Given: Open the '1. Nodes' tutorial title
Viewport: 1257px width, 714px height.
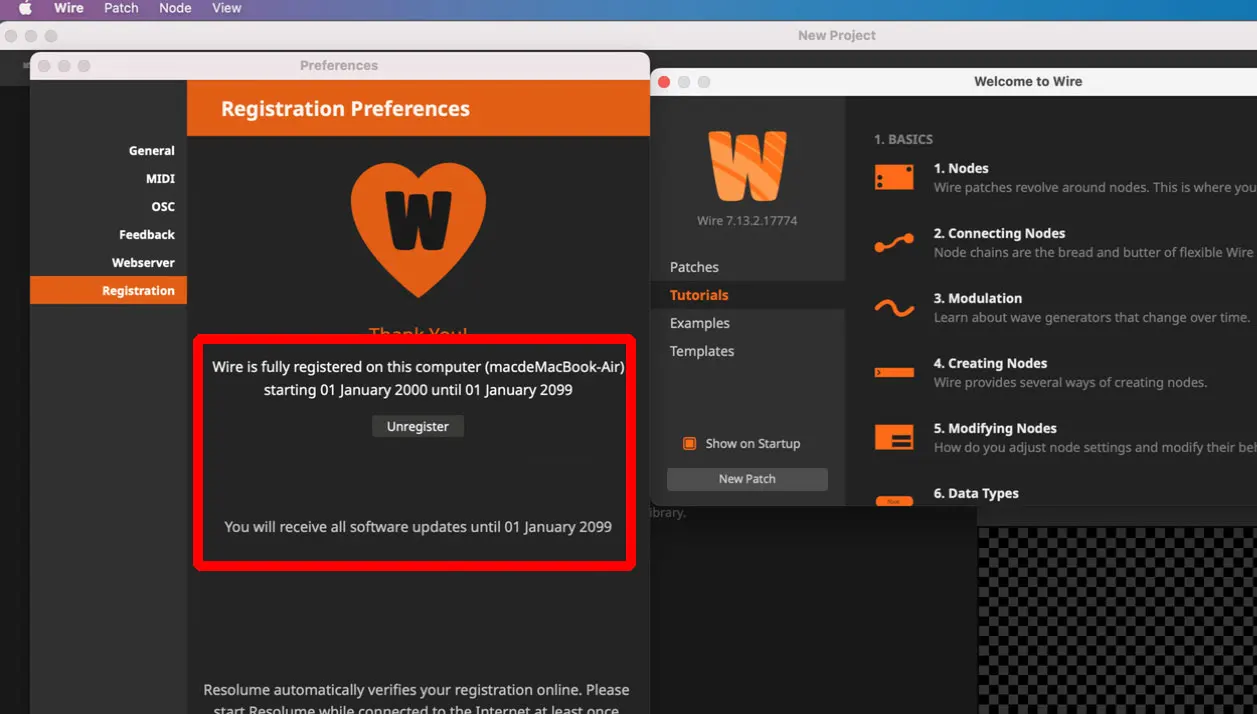Looking at the screenshot, I should pos(961,168).
